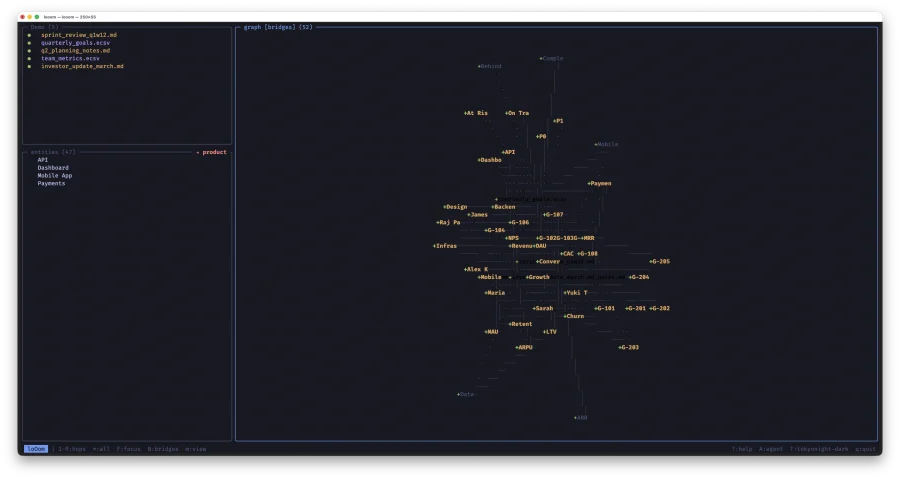This screenshot has width=900, height=479.
Task: Collapse the product entity group
Action: (211, 152)
